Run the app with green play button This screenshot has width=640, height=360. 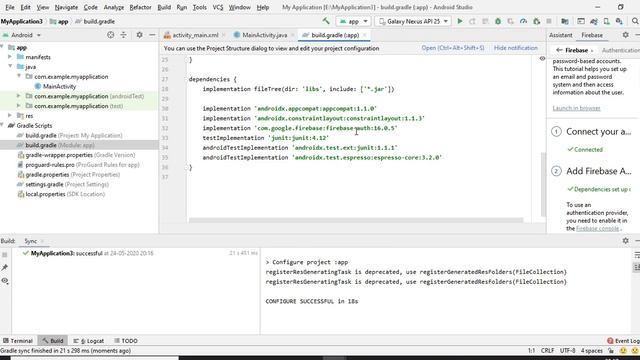point(460,21)
